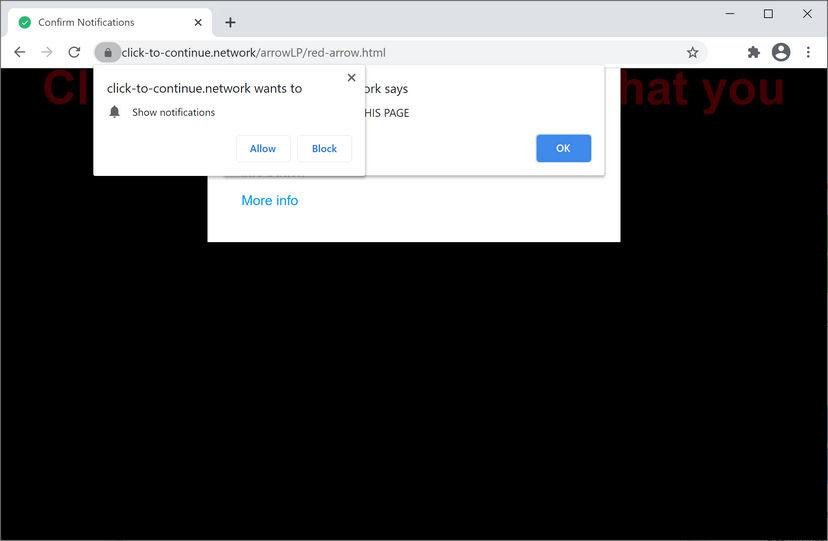
Task: Click the green check tab favicon
Action: click(25, 23)
